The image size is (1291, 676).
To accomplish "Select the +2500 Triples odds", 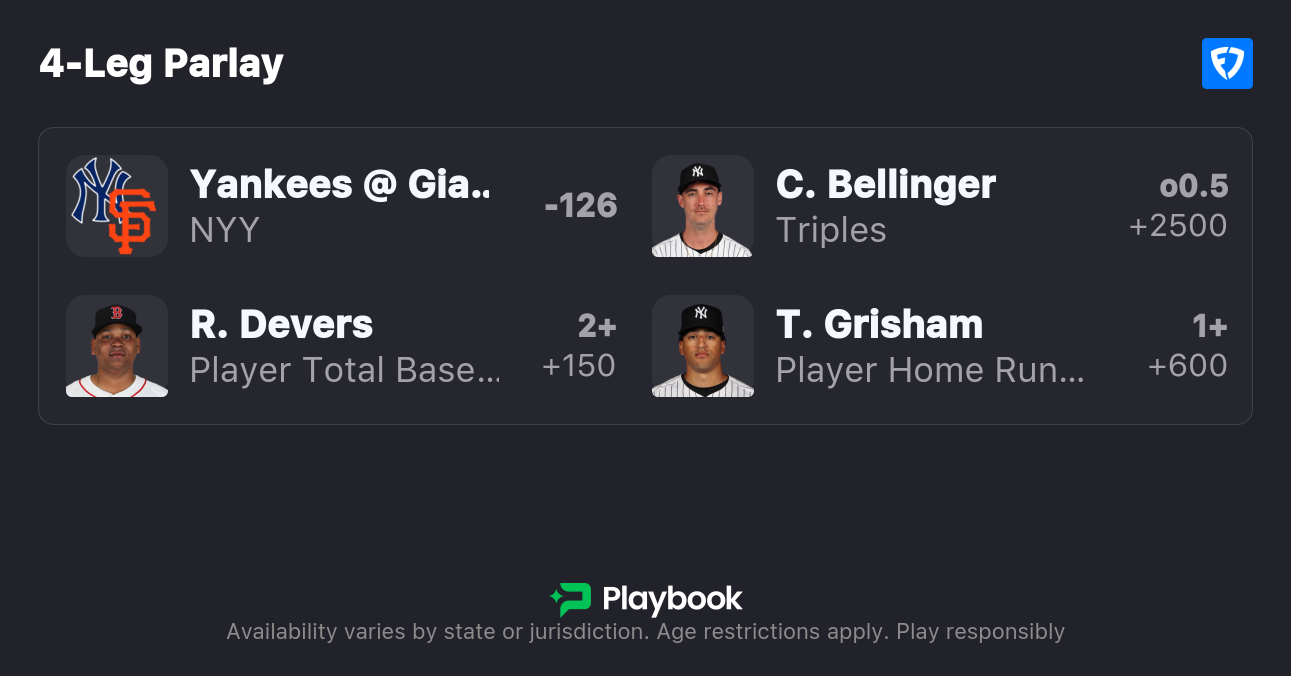I will point(1177,226).
